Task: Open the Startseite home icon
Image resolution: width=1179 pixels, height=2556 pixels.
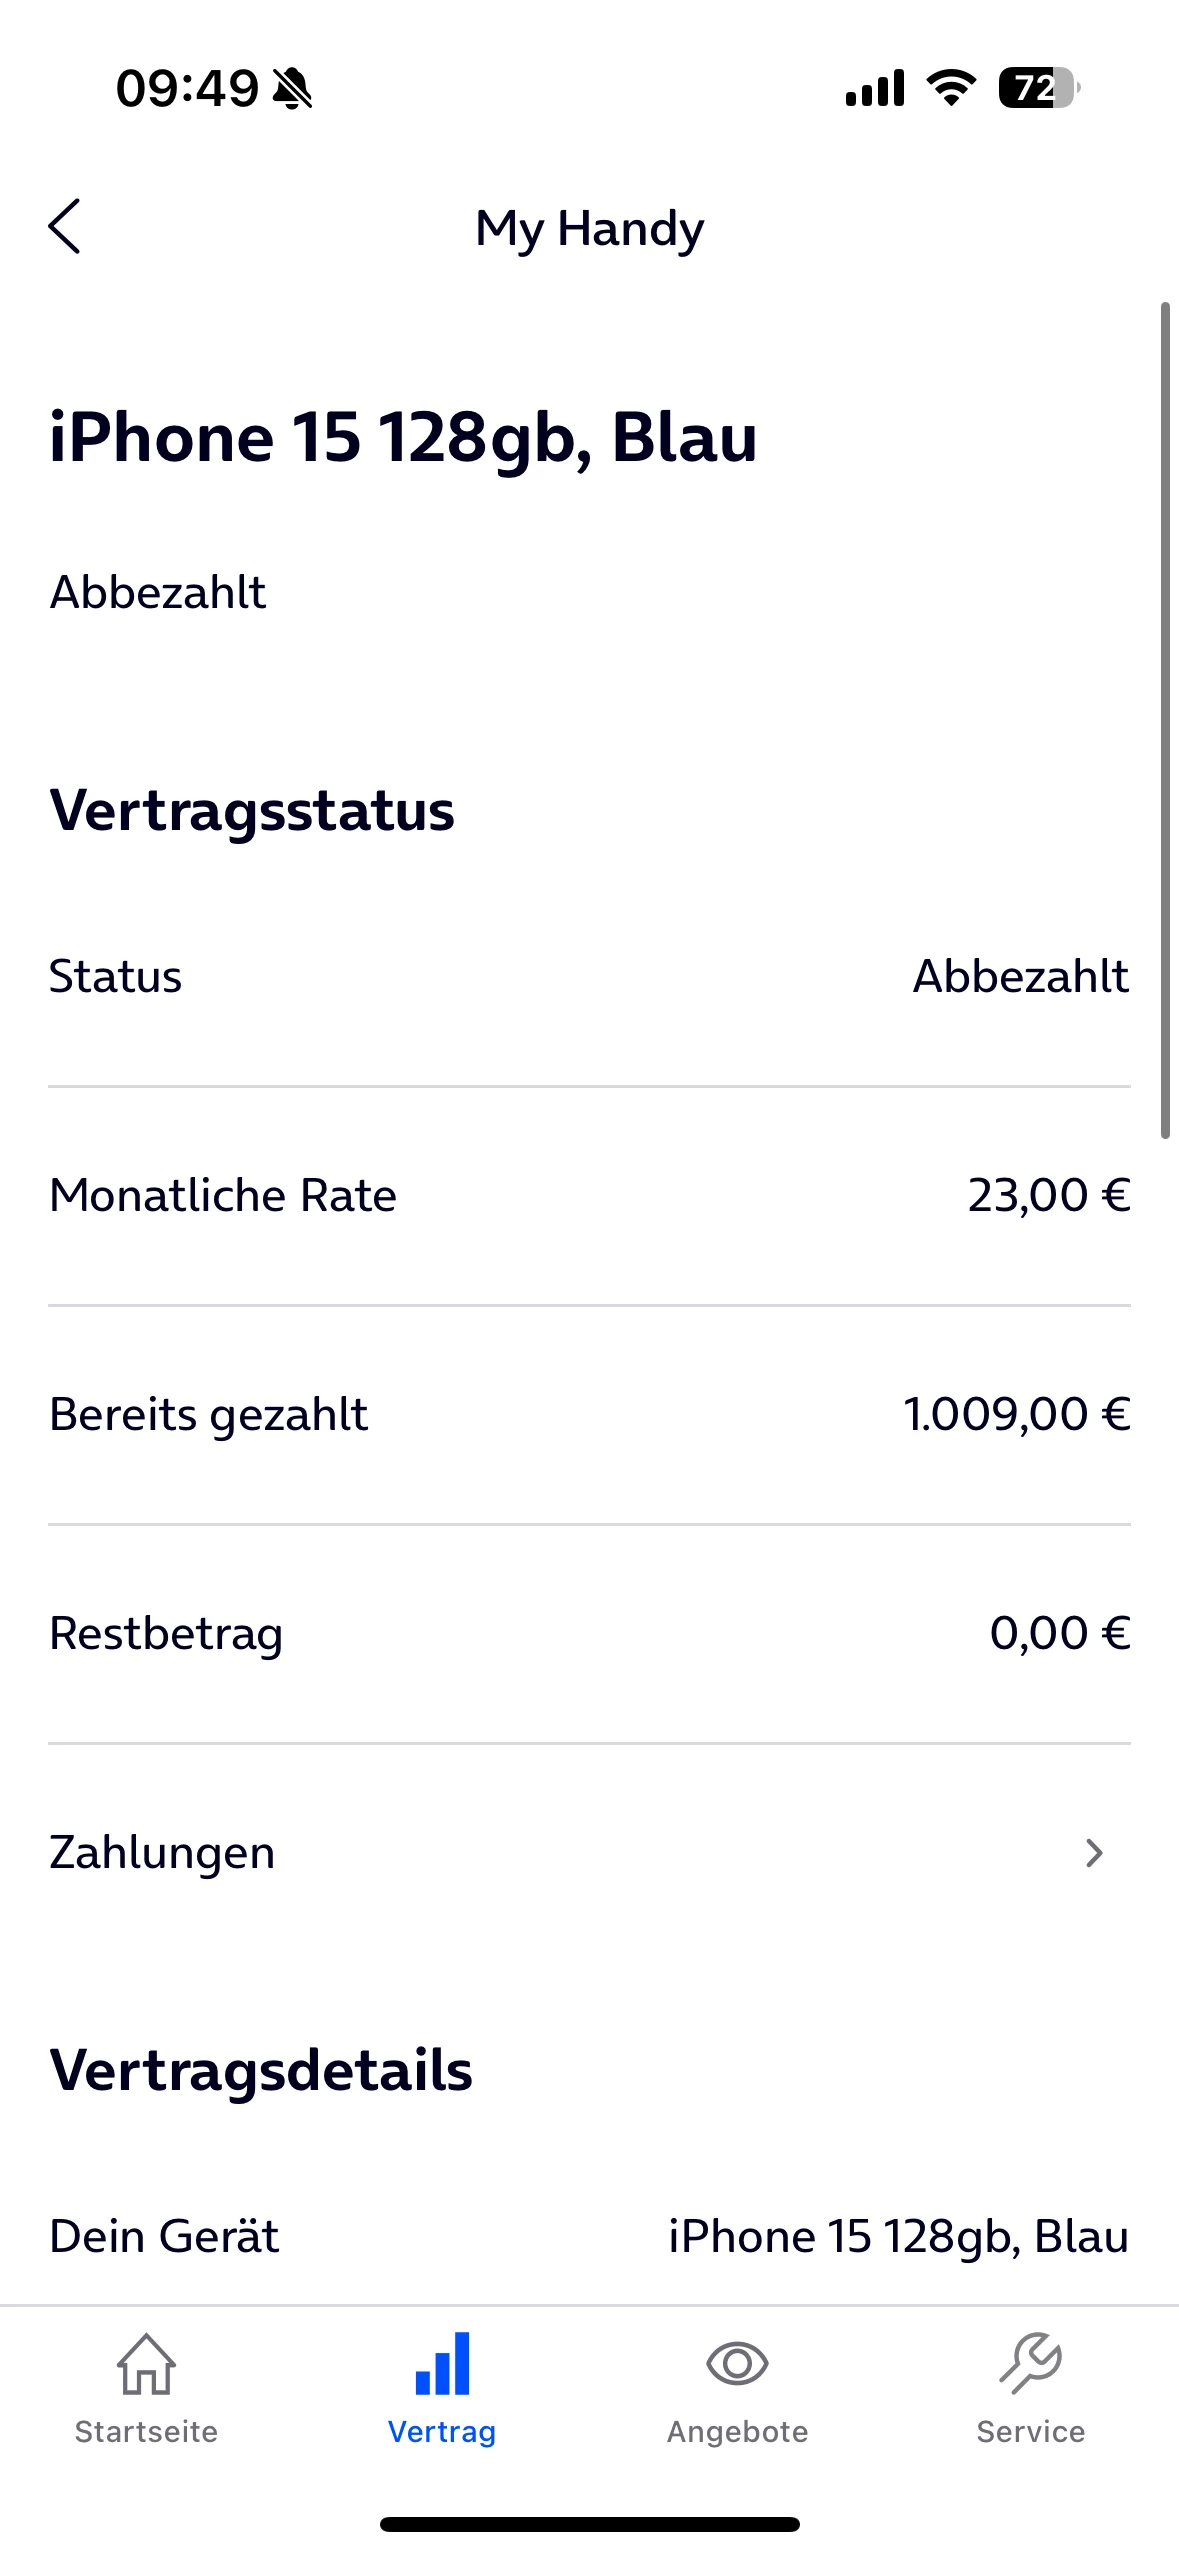Action: click(146, 2364)
